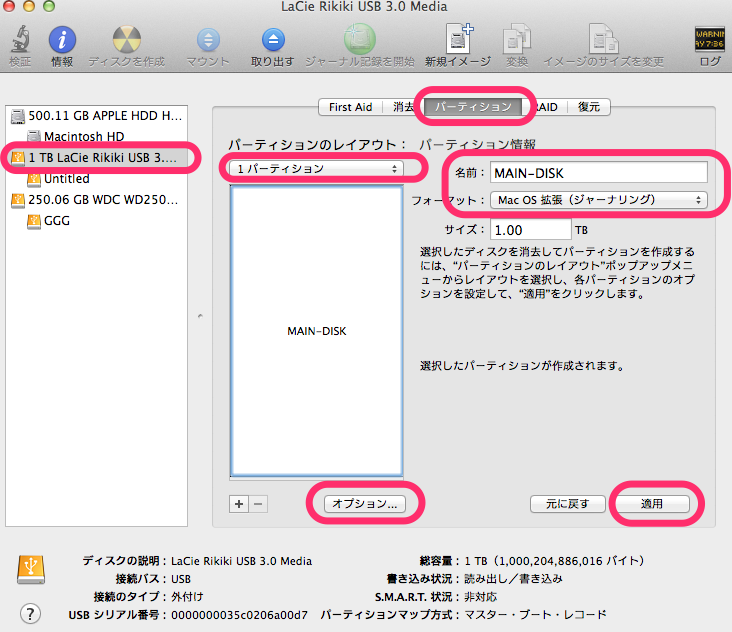Image resolution: width=732 pixels, height=632 pixels.
Task: Select the Untitled volume
Action: [97, 179]
